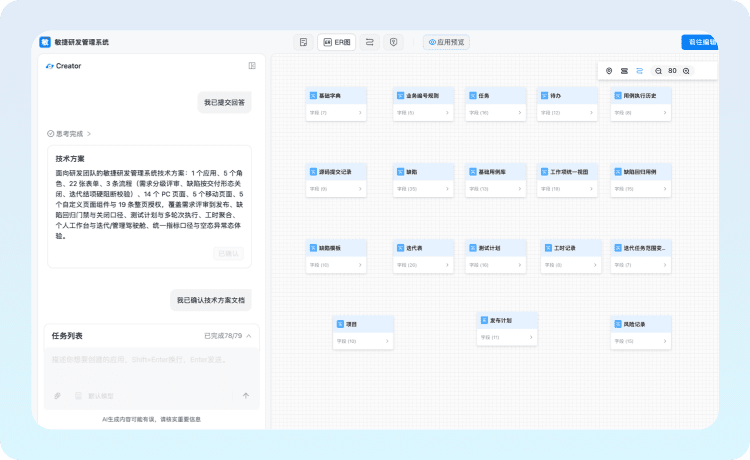
Task: Zoom out the ER canvas
Action: 658,71
